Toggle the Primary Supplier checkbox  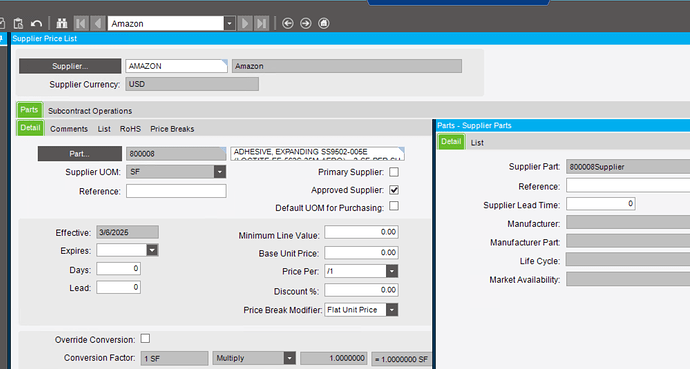pos(394,172)
